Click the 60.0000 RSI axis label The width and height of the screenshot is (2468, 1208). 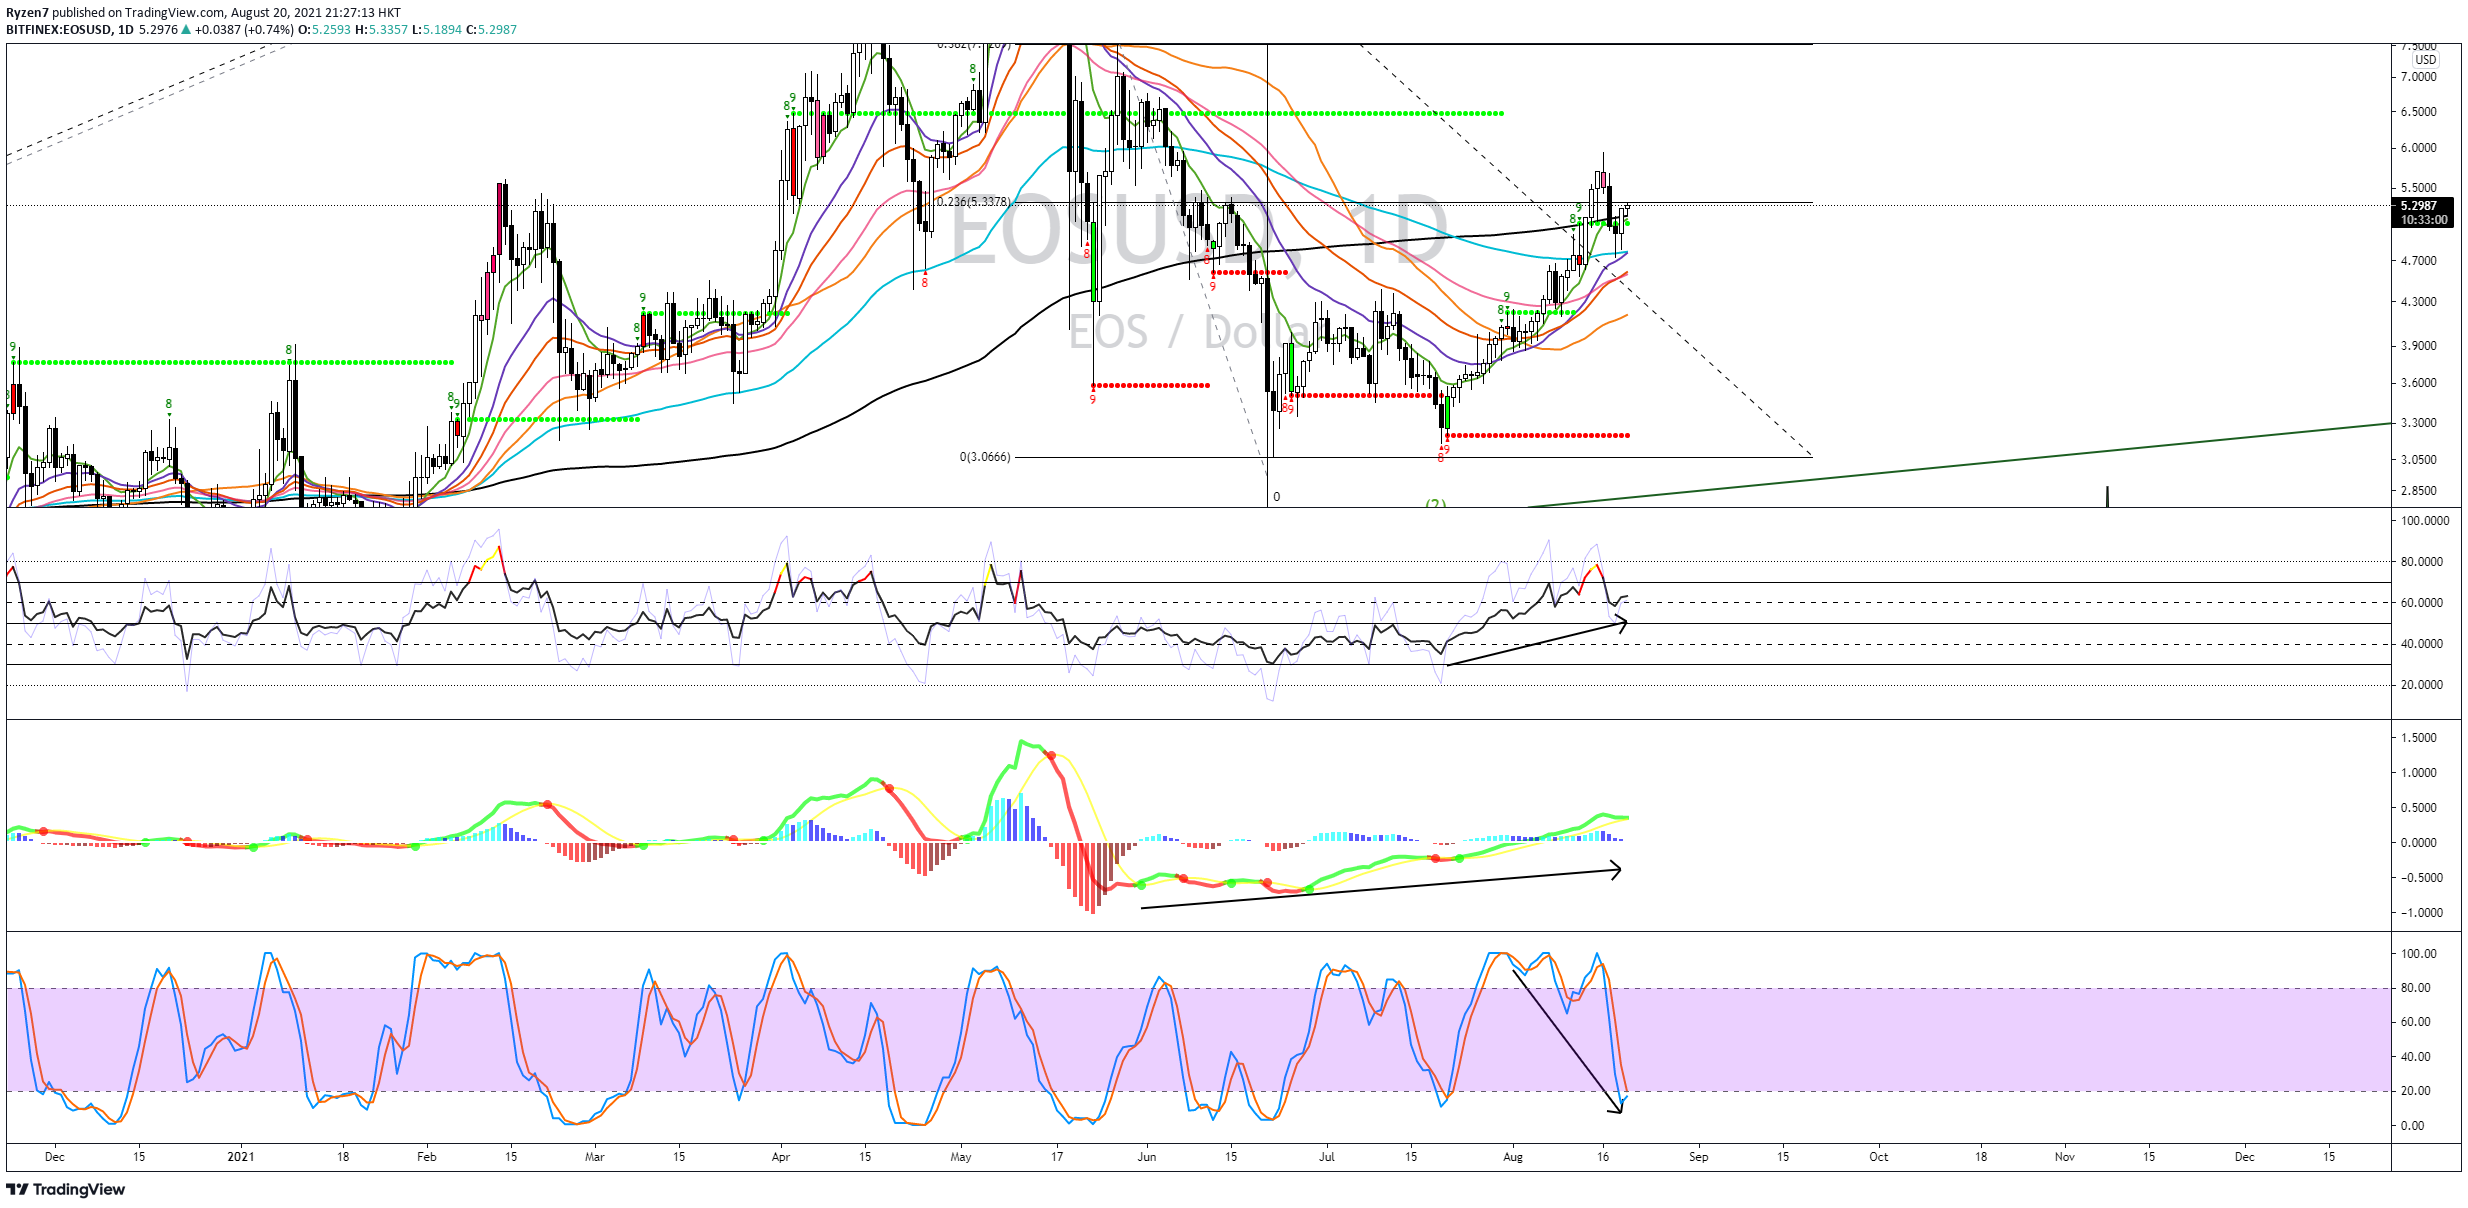[x=2422, y=603]
